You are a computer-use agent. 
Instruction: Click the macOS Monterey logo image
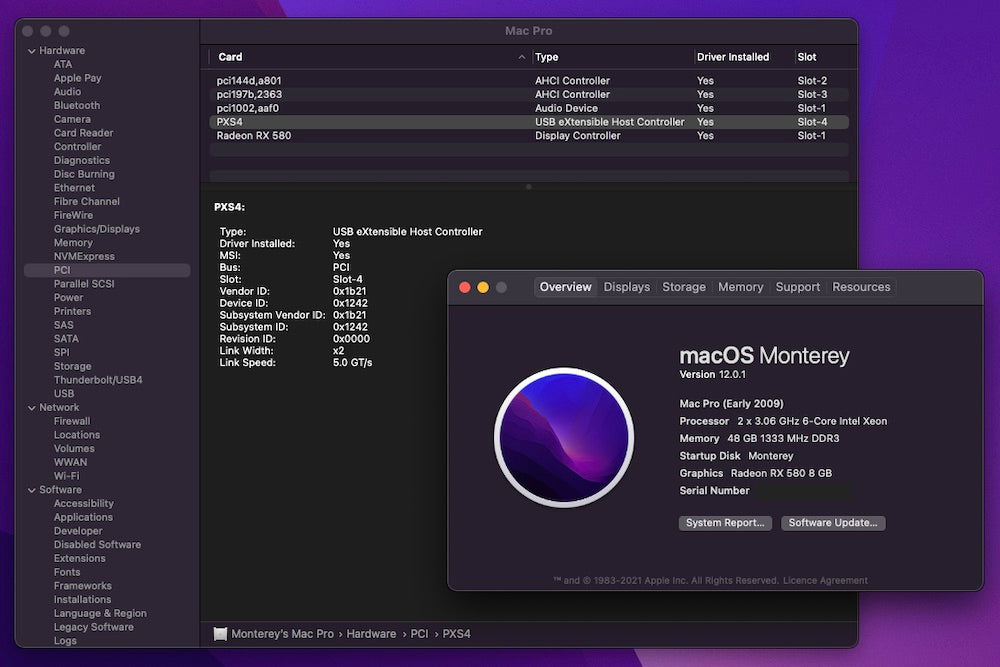tap(564, 438)
